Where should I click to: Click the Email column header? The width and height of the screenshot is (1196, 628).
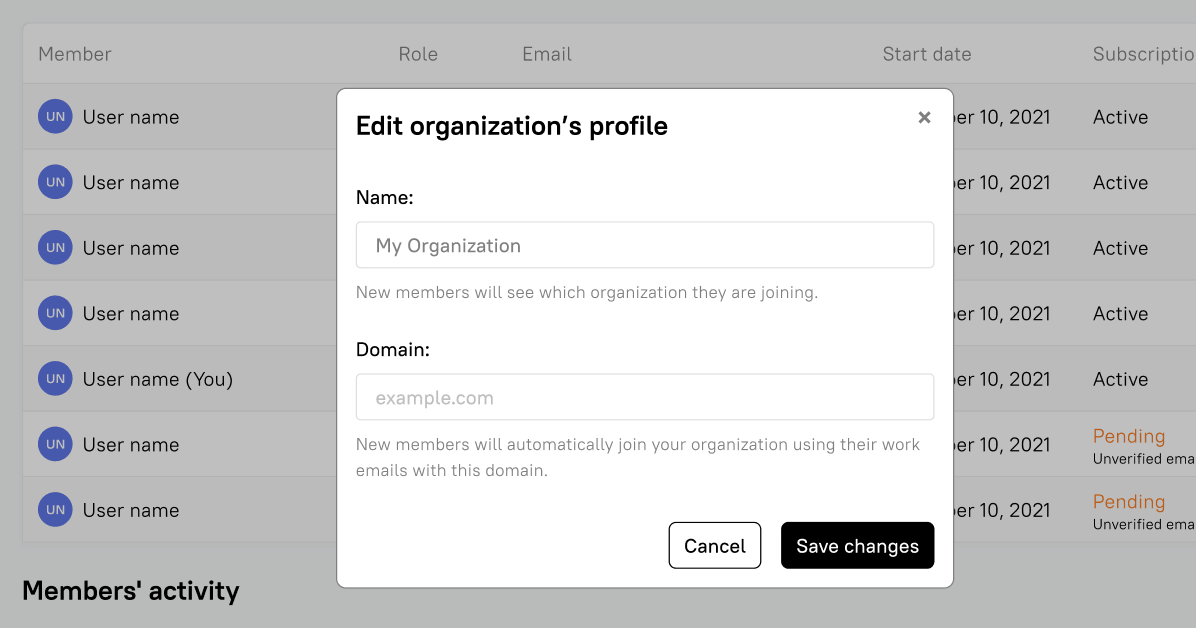point(547,54)
